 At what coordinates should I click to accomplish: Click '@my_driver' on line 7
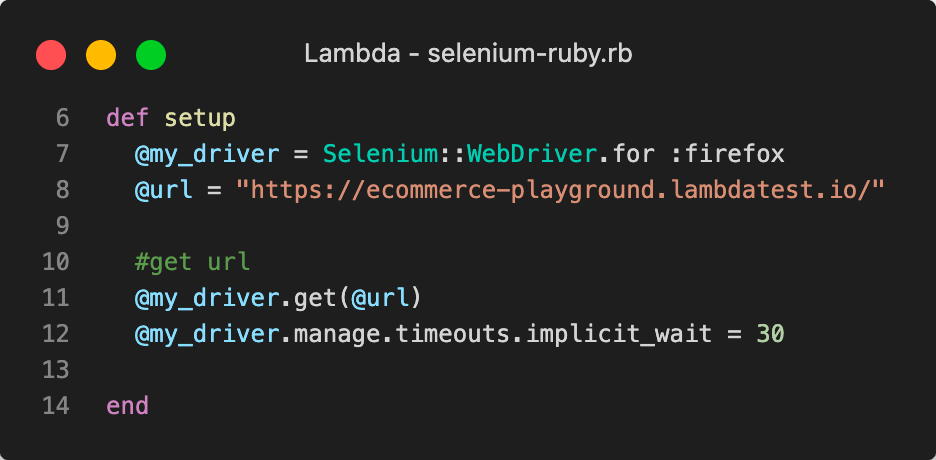pyautogui.click(x=207, y=154)
